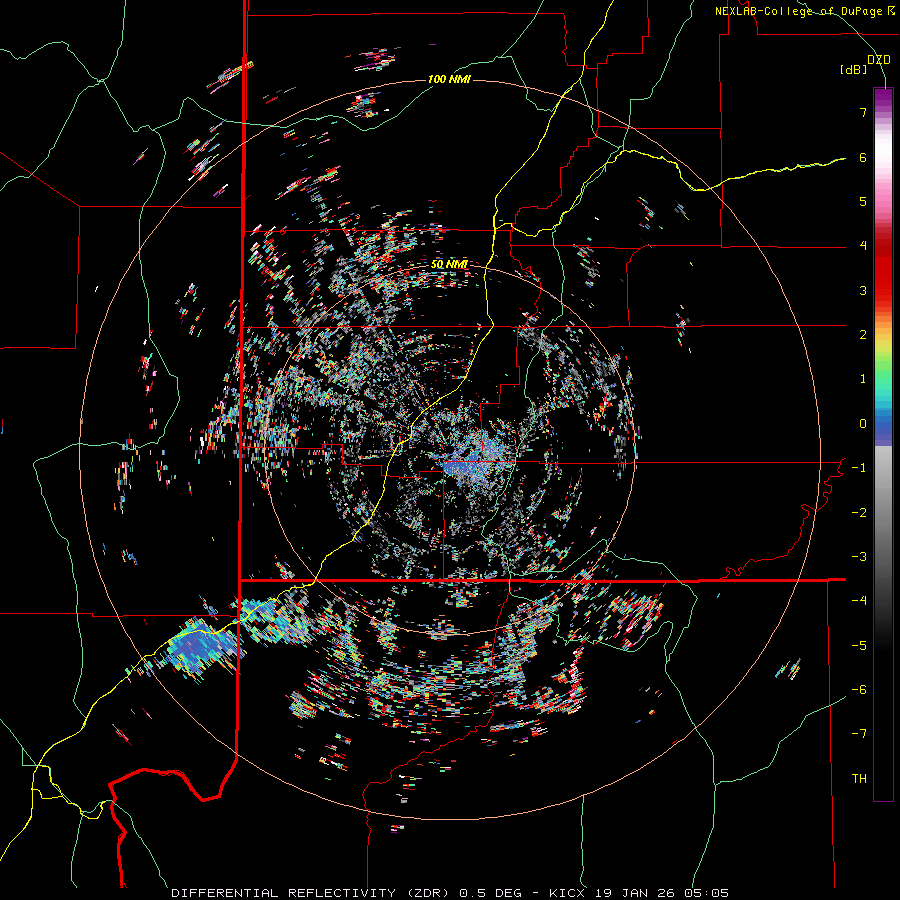Click the [dB] units label
This screenshot has width=900, height=900.
click(x=854, y=70)
